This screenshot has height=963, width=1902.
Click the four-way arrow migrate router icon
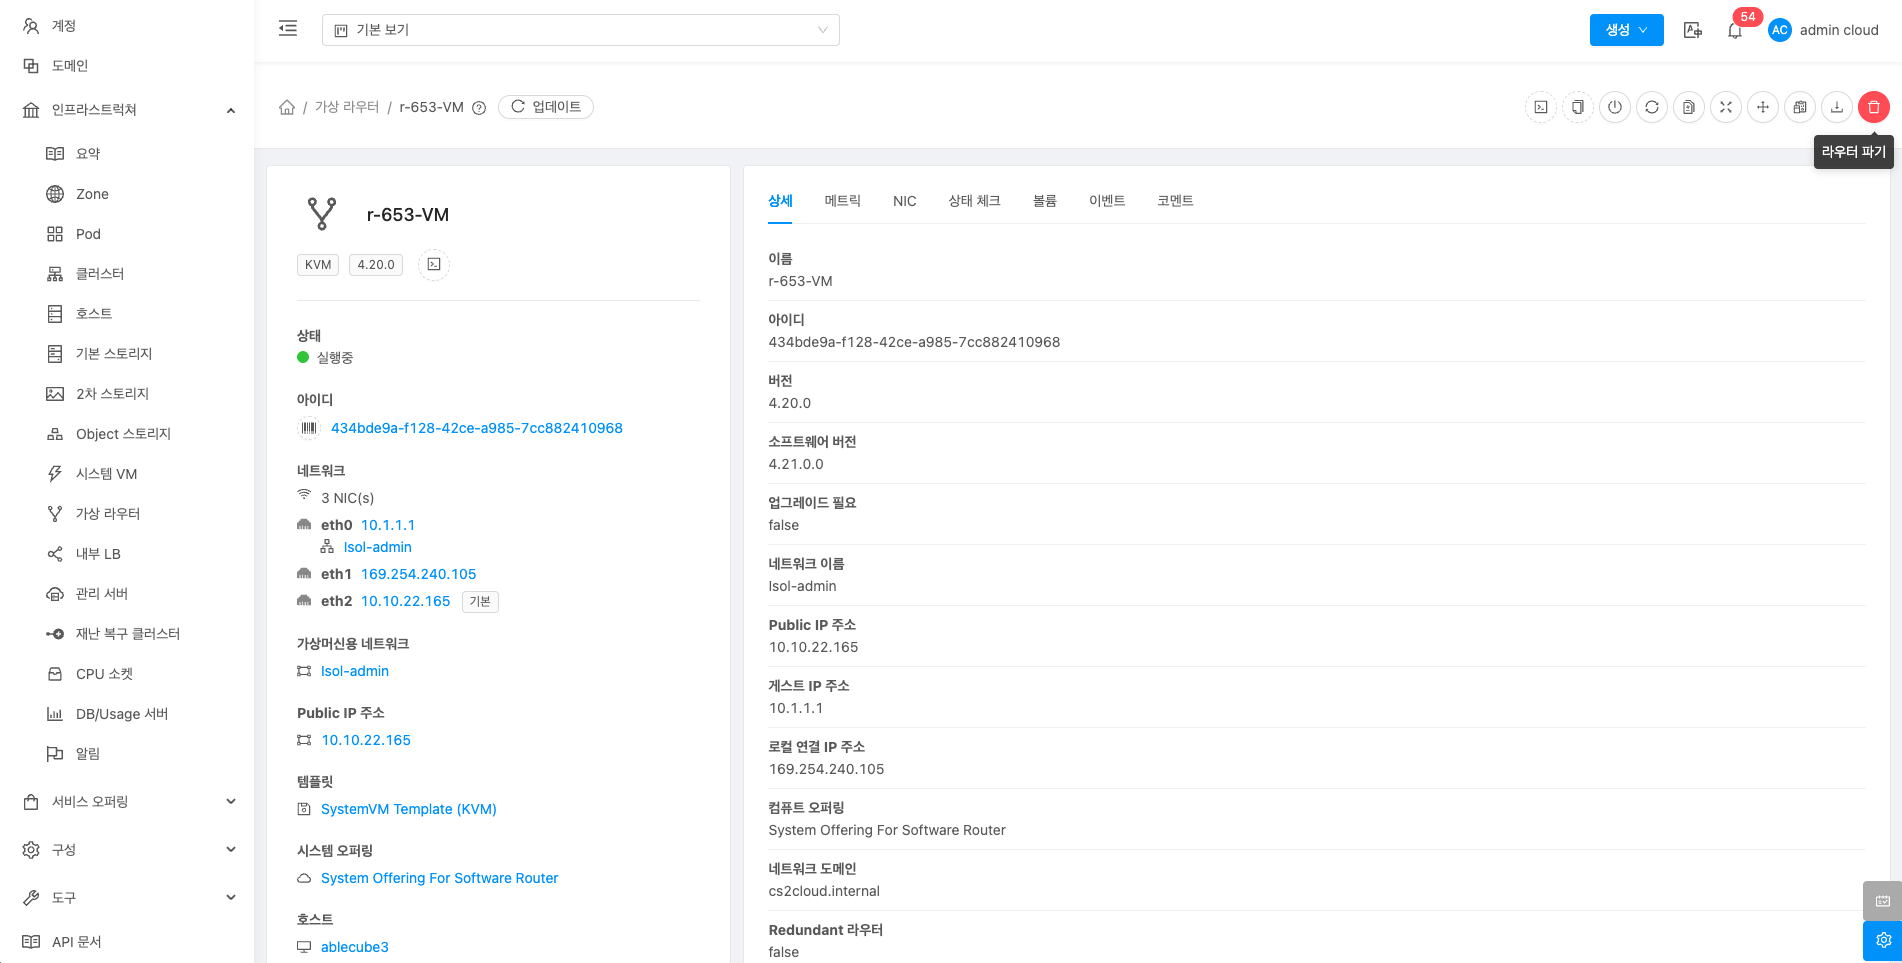(1763, 107)
